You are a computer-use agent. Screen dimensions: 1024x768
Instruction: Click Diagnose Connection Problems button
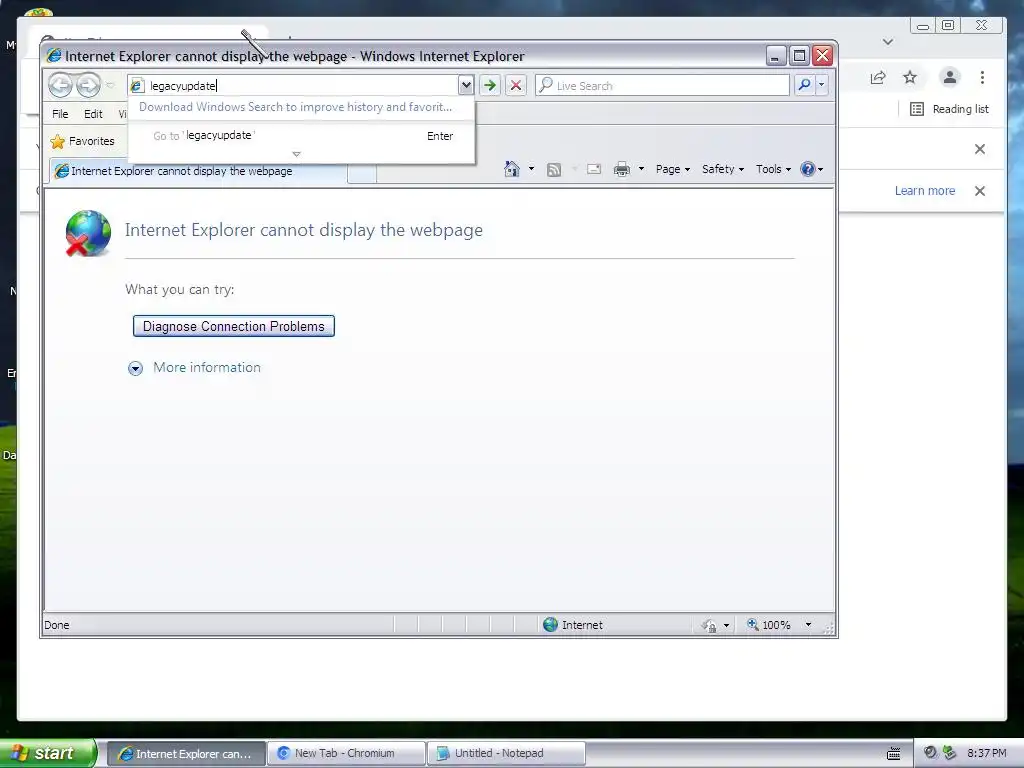click(x=234, y=326)
